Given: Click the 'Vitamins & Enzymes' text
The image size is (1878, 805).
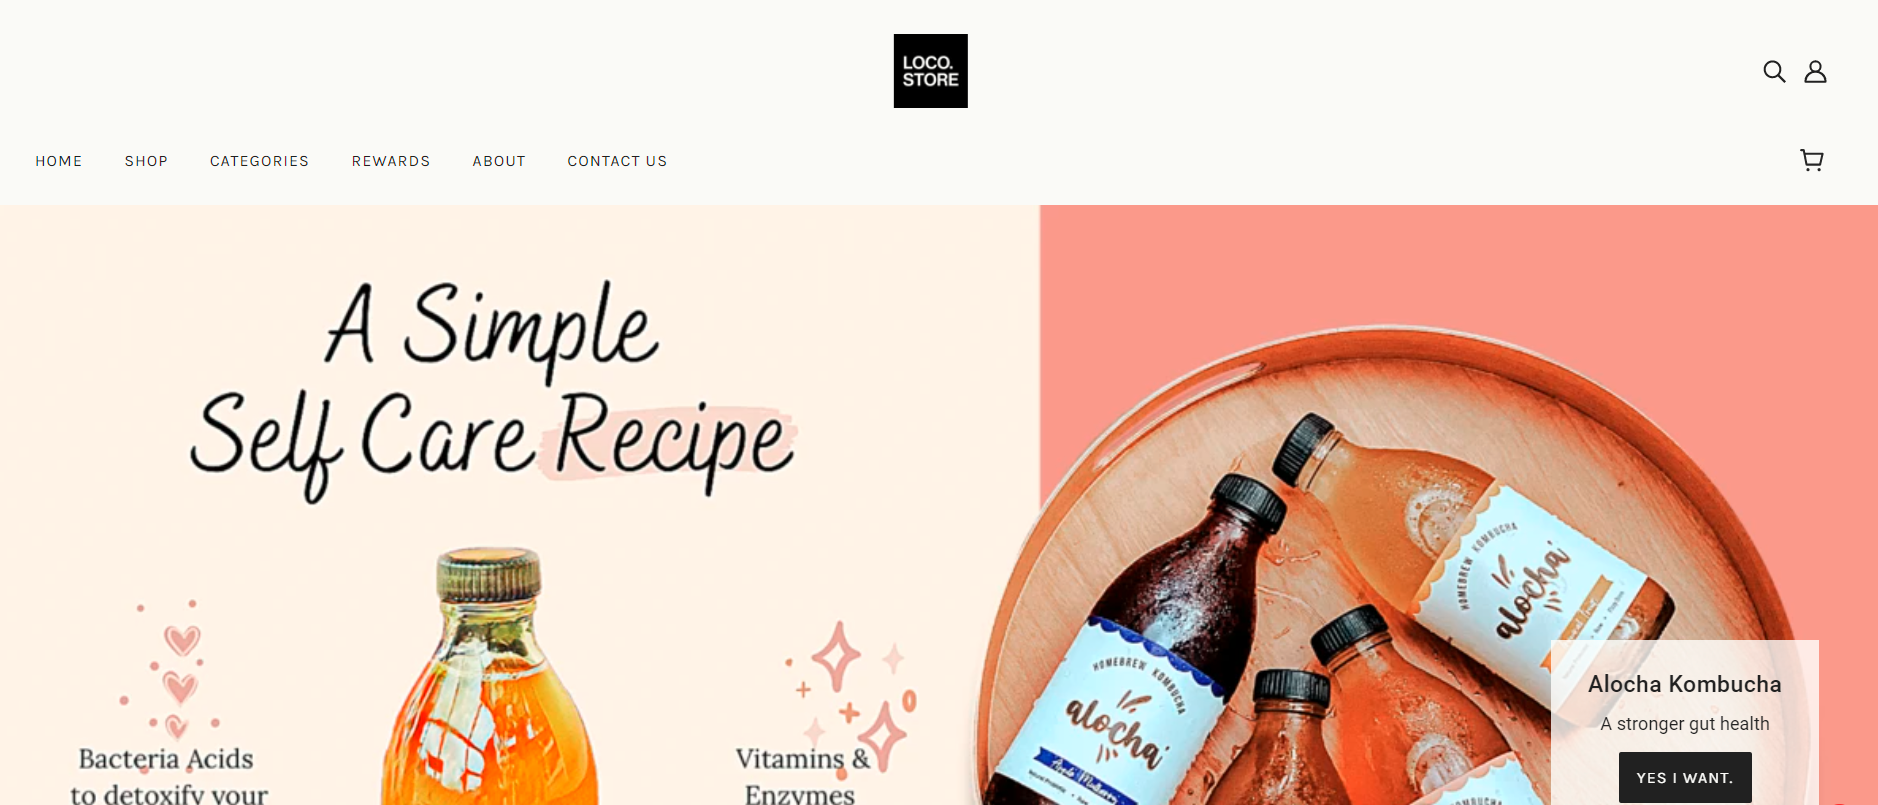Looking at the screenshot, I should pyautogui.click(x=803, y=776).
